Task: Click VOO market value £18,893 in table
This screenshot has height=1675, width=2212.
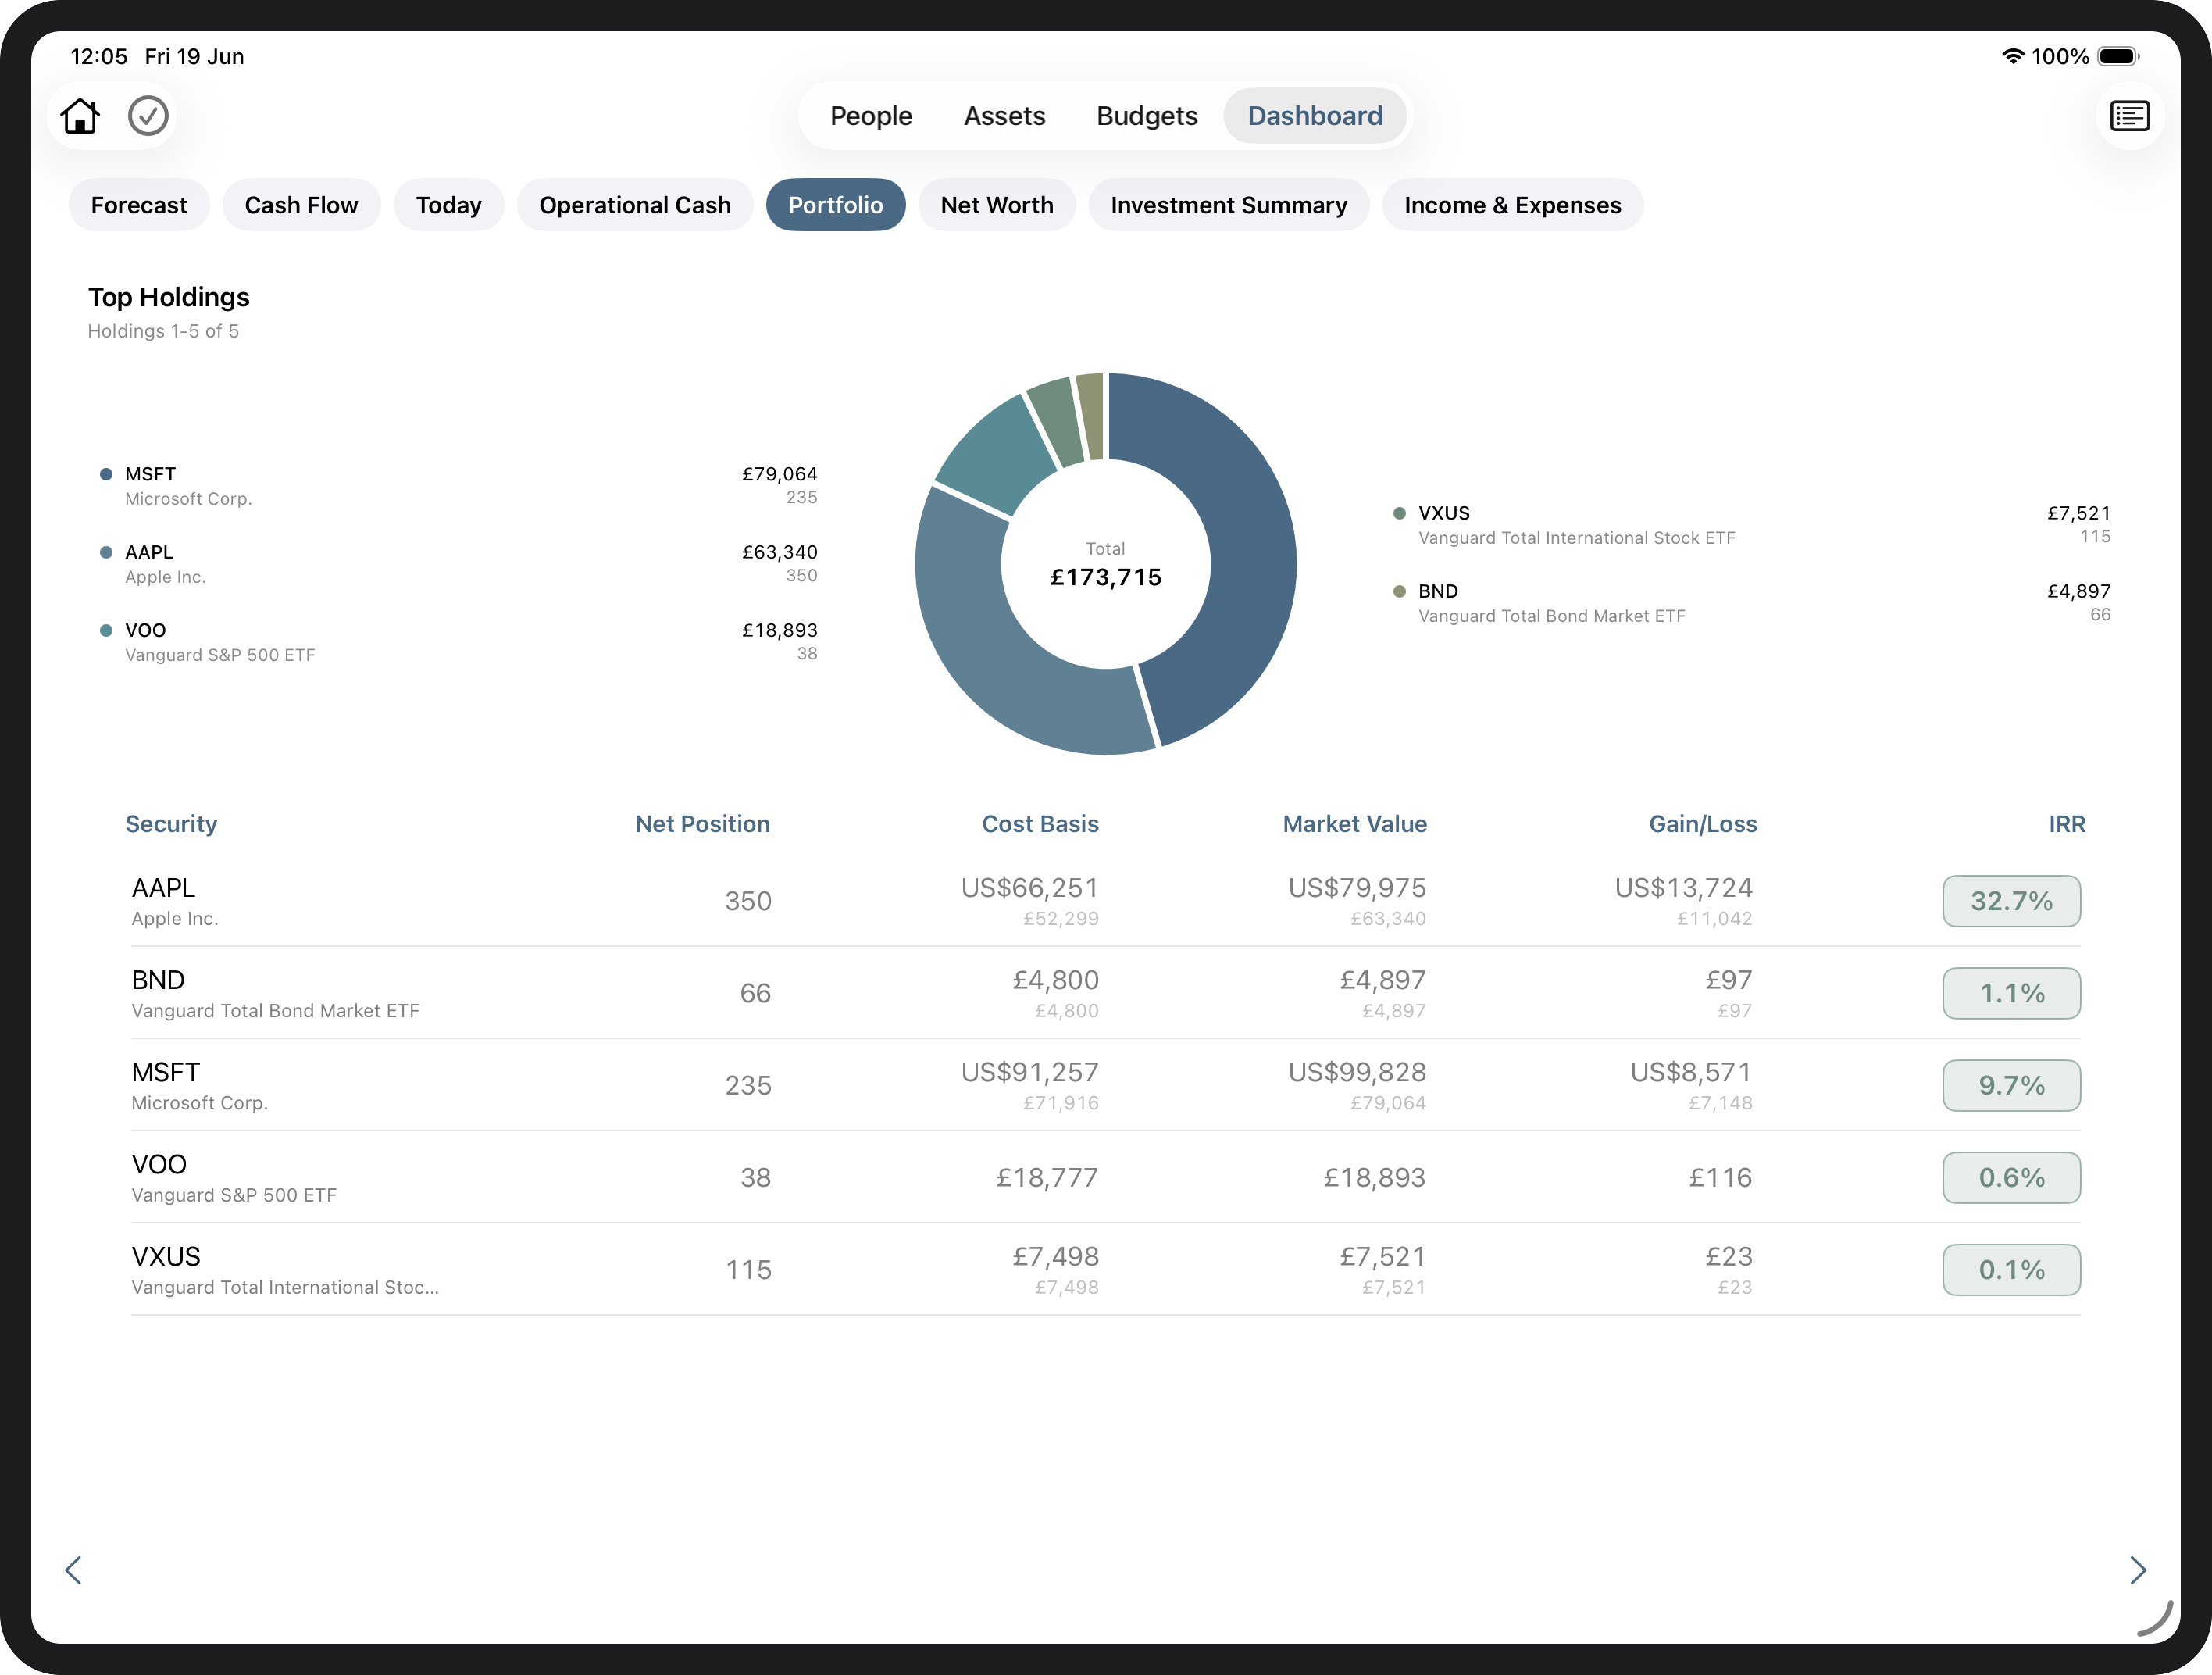Action: 1375,1177
